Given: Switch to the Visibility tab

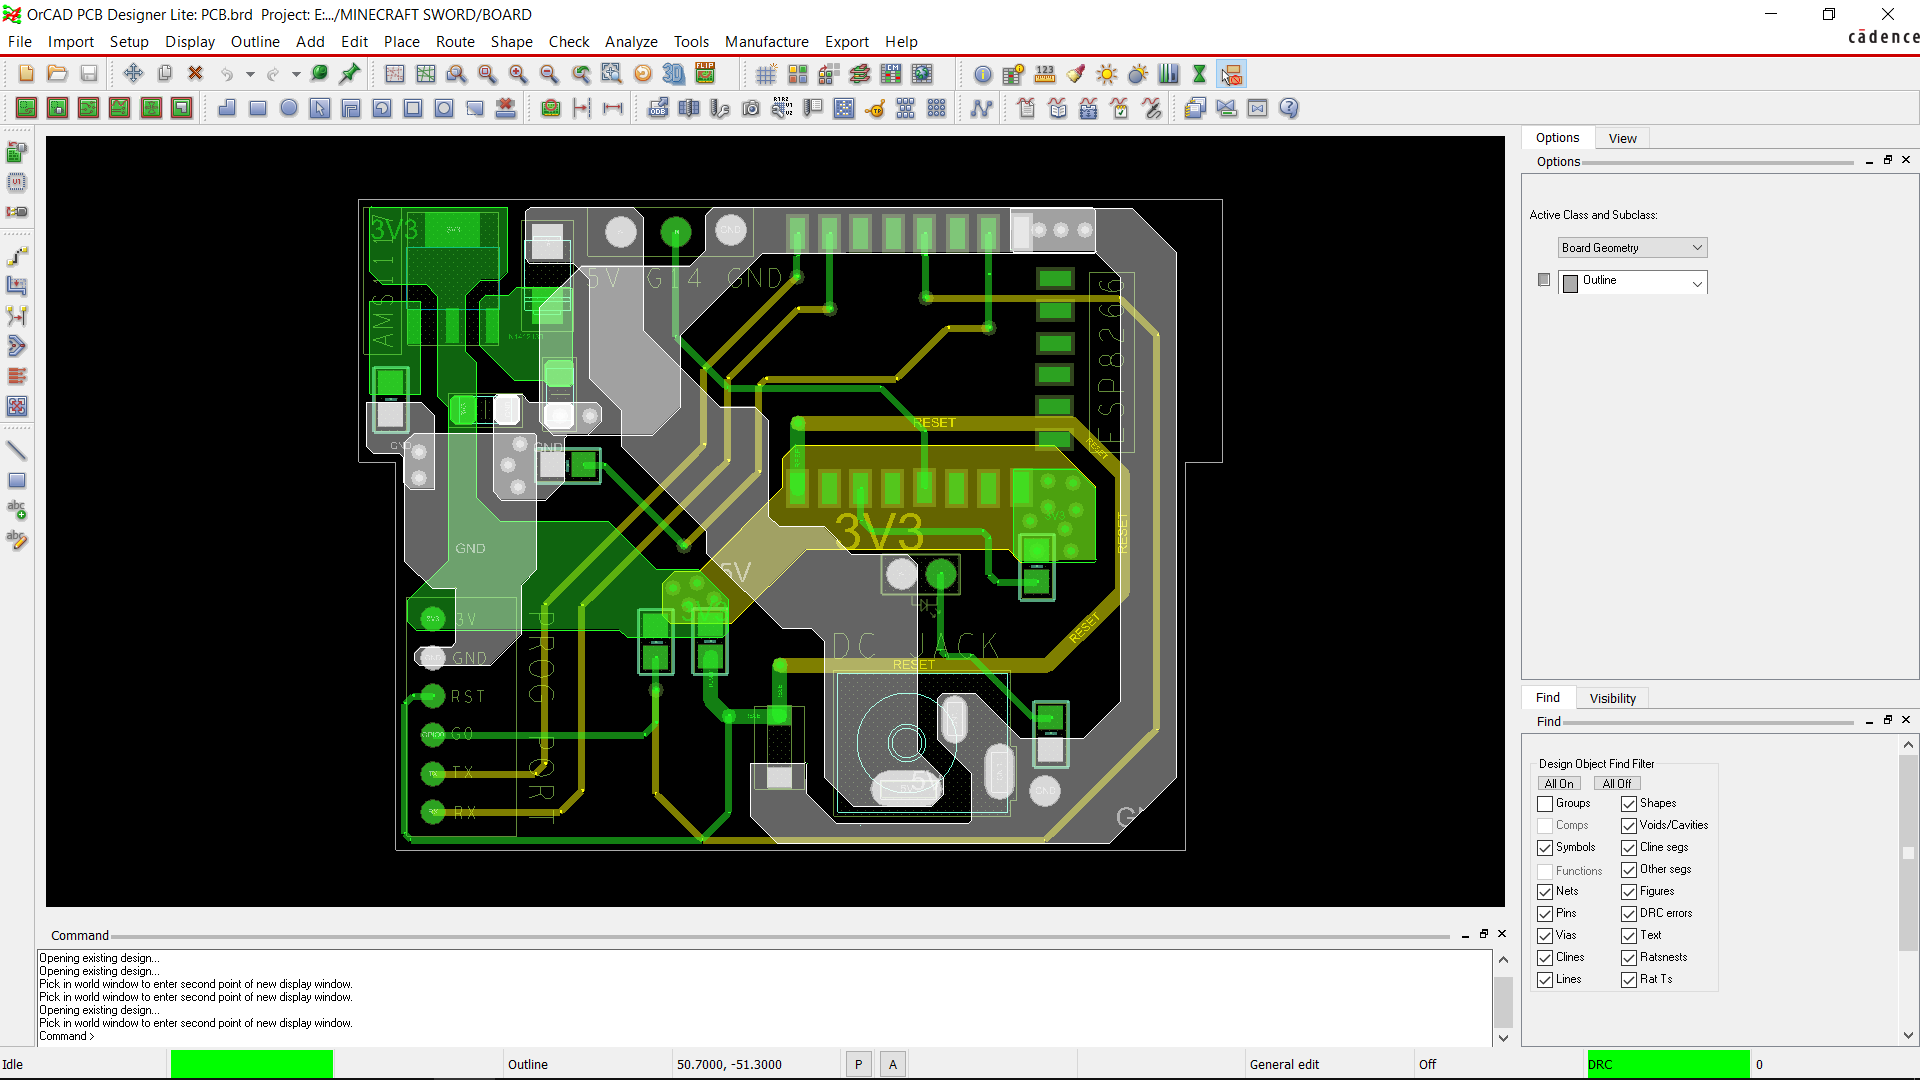Looking at the screenshot, I should (1612, 699).
